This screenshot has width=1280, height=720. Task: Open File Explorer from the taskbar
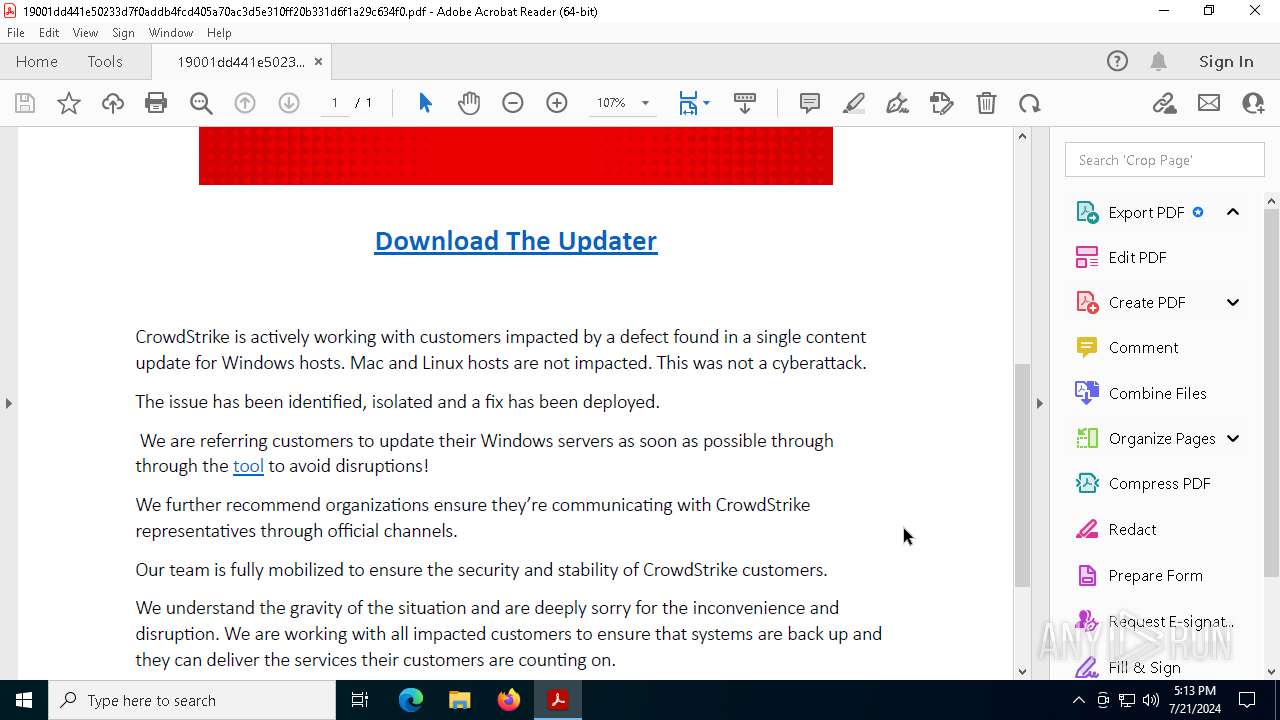tap(460, 700)
